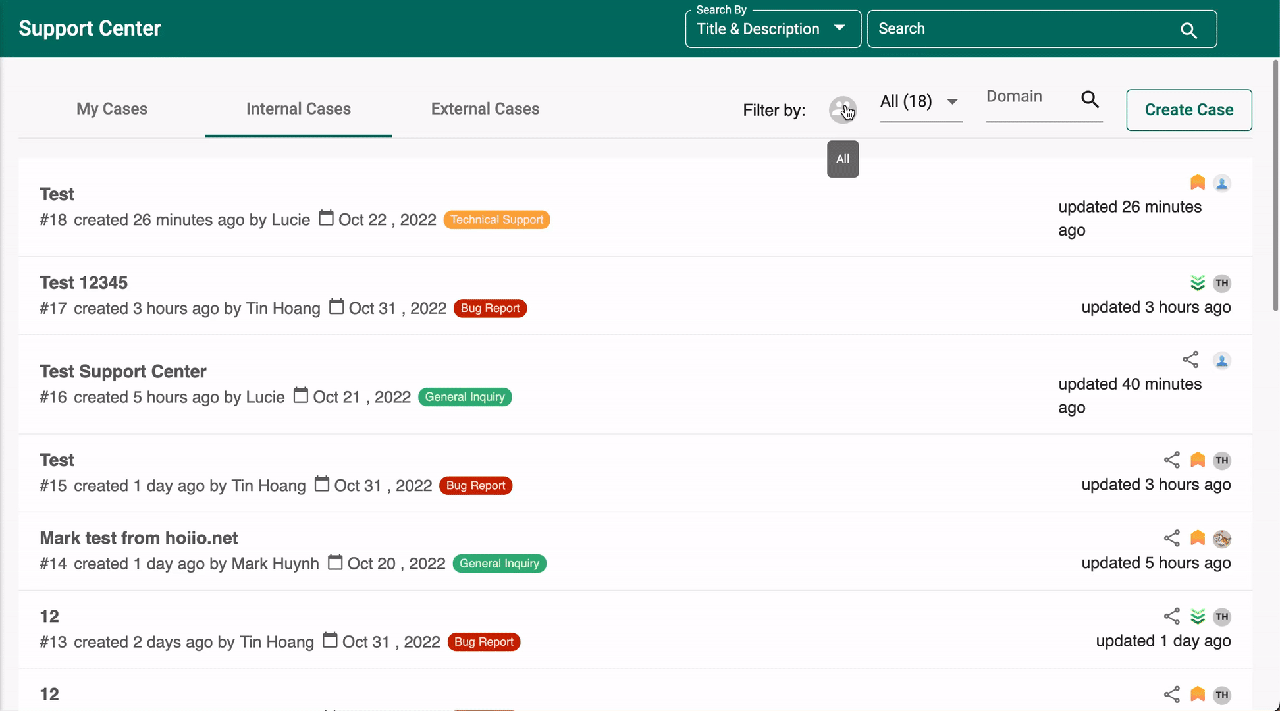Open the Search By Title & Description dropdown
Viewport: 1280px width, 711px height.
point(773,29)
